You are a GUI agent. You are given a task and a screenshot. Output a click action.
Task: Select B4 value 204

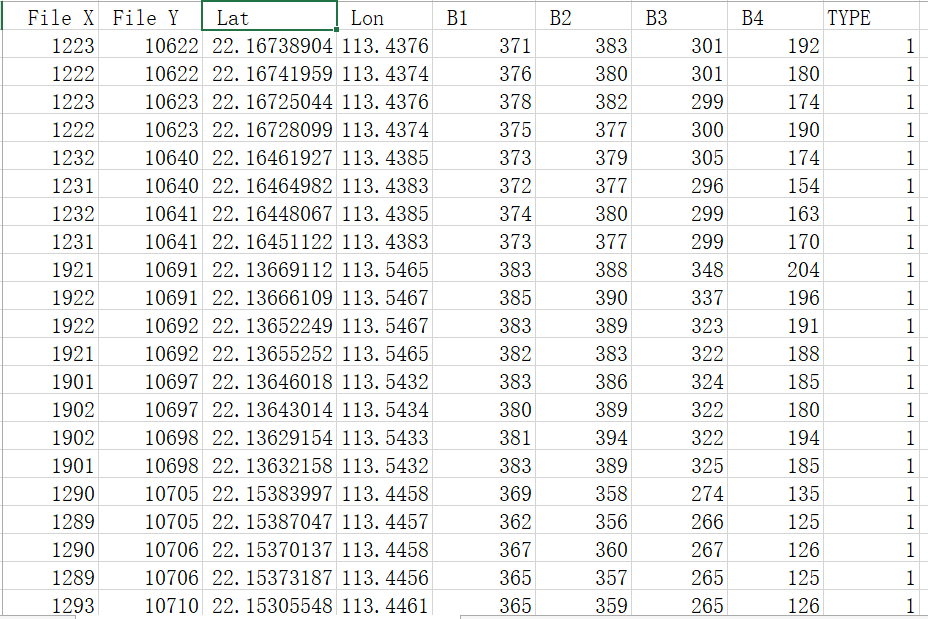pos(775,269)
